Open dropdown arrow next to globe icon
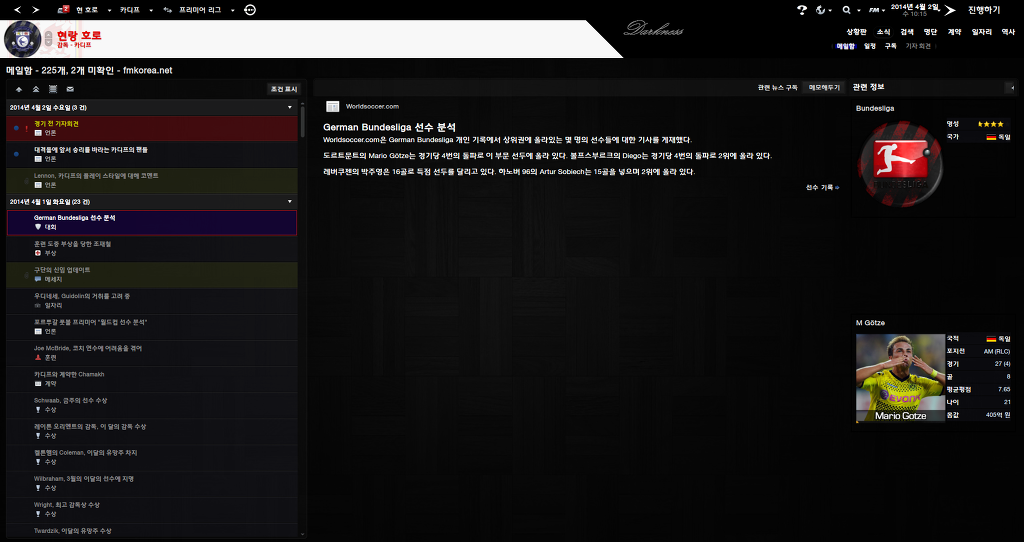The height and width of the screenshot is (542, 1024). pos(831,10)
